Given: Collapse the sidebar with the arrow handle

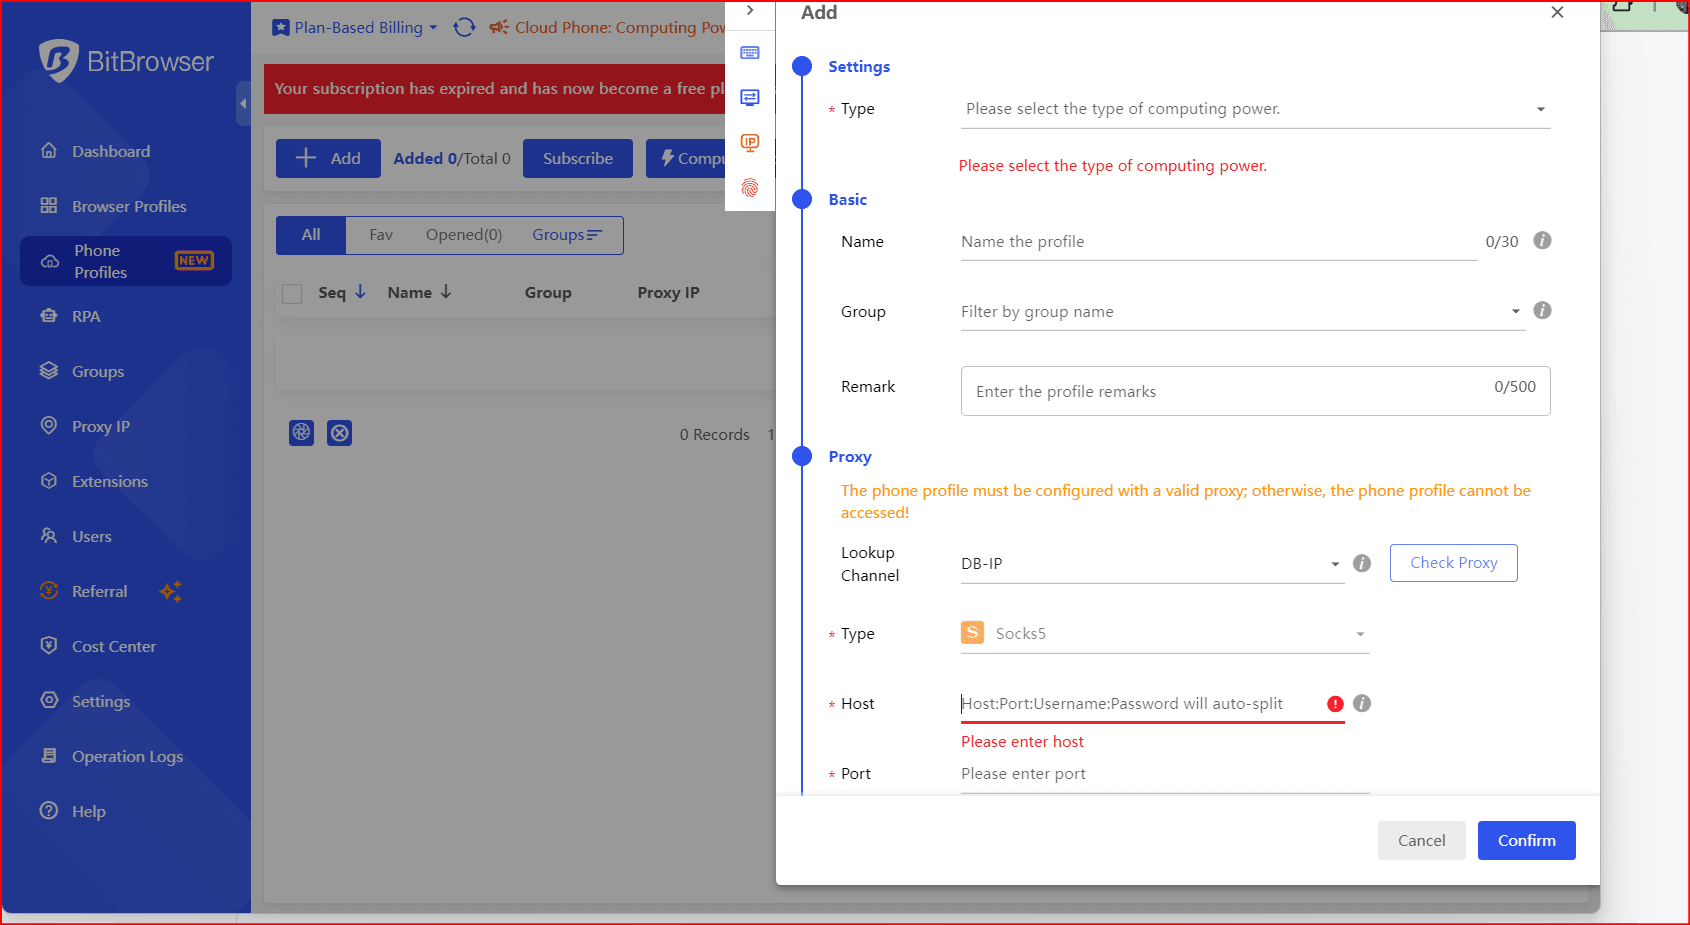Looking at the screenshot, I should (x=243, y=103).
